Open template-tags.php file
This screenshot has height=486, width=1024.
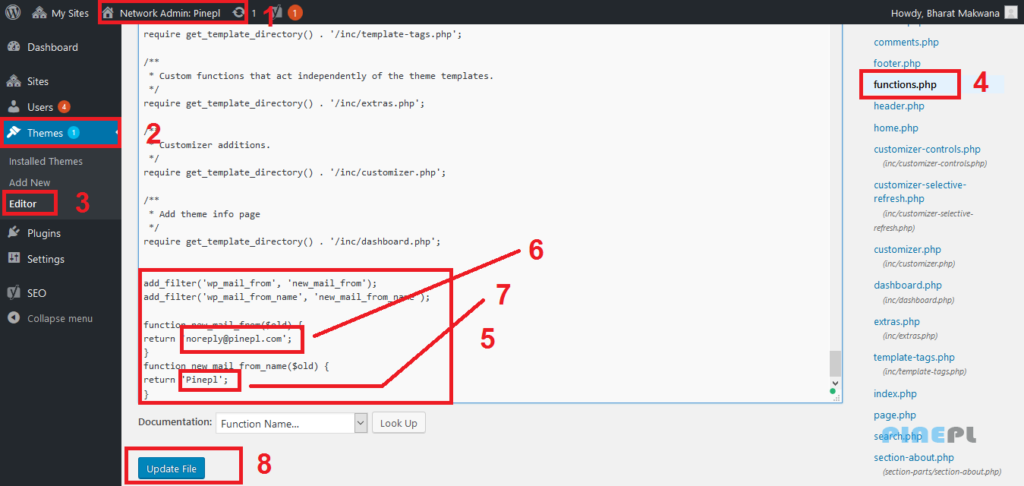[x=914, y=358]
